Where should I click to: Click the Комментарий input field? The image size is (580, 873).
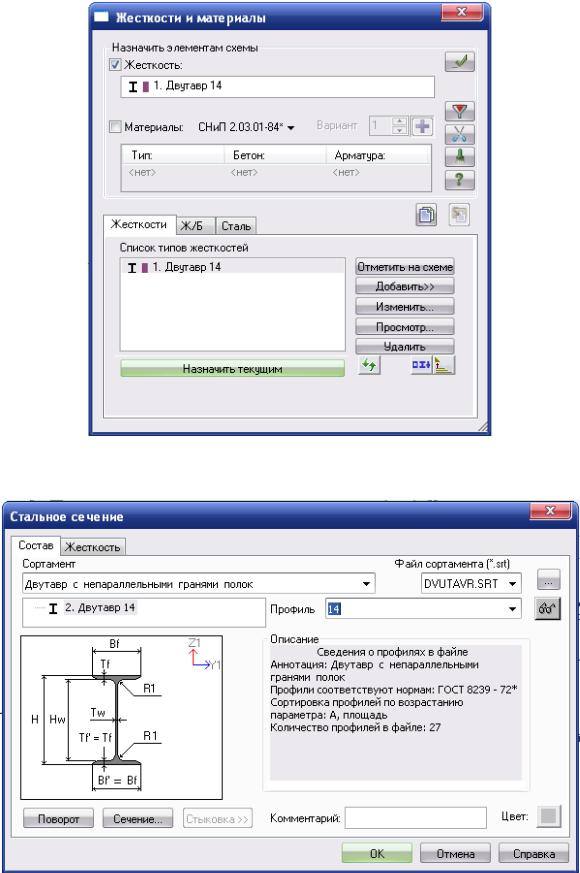coord(416,818)
